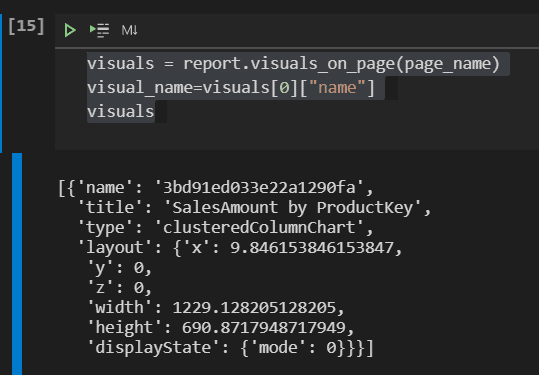Run cell 15 with the play icon
This screenshot has height=375, width=539.
coord(70,30)
